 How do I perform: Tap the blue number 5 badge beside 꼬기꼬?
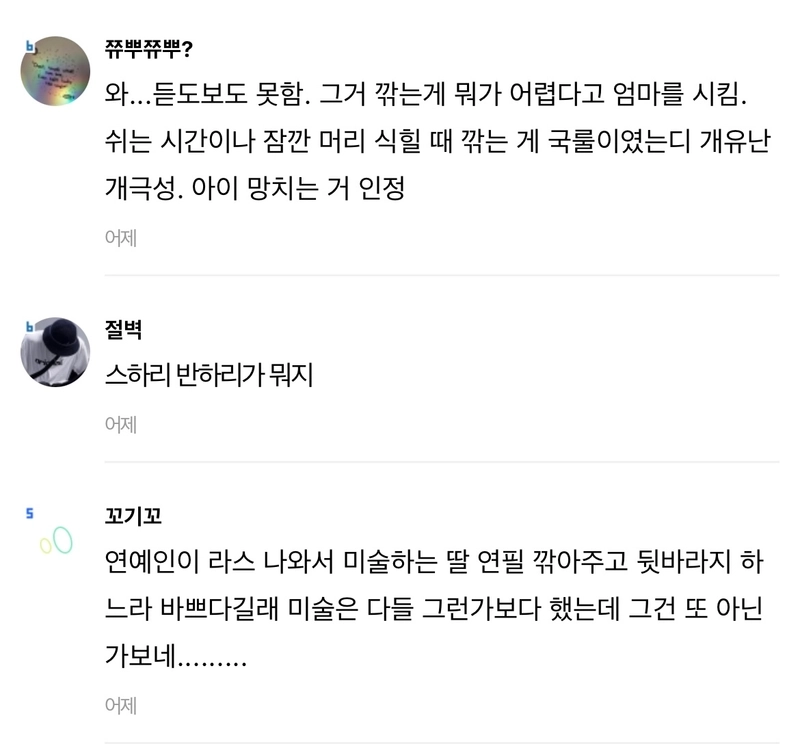click(x=30, y=514)
